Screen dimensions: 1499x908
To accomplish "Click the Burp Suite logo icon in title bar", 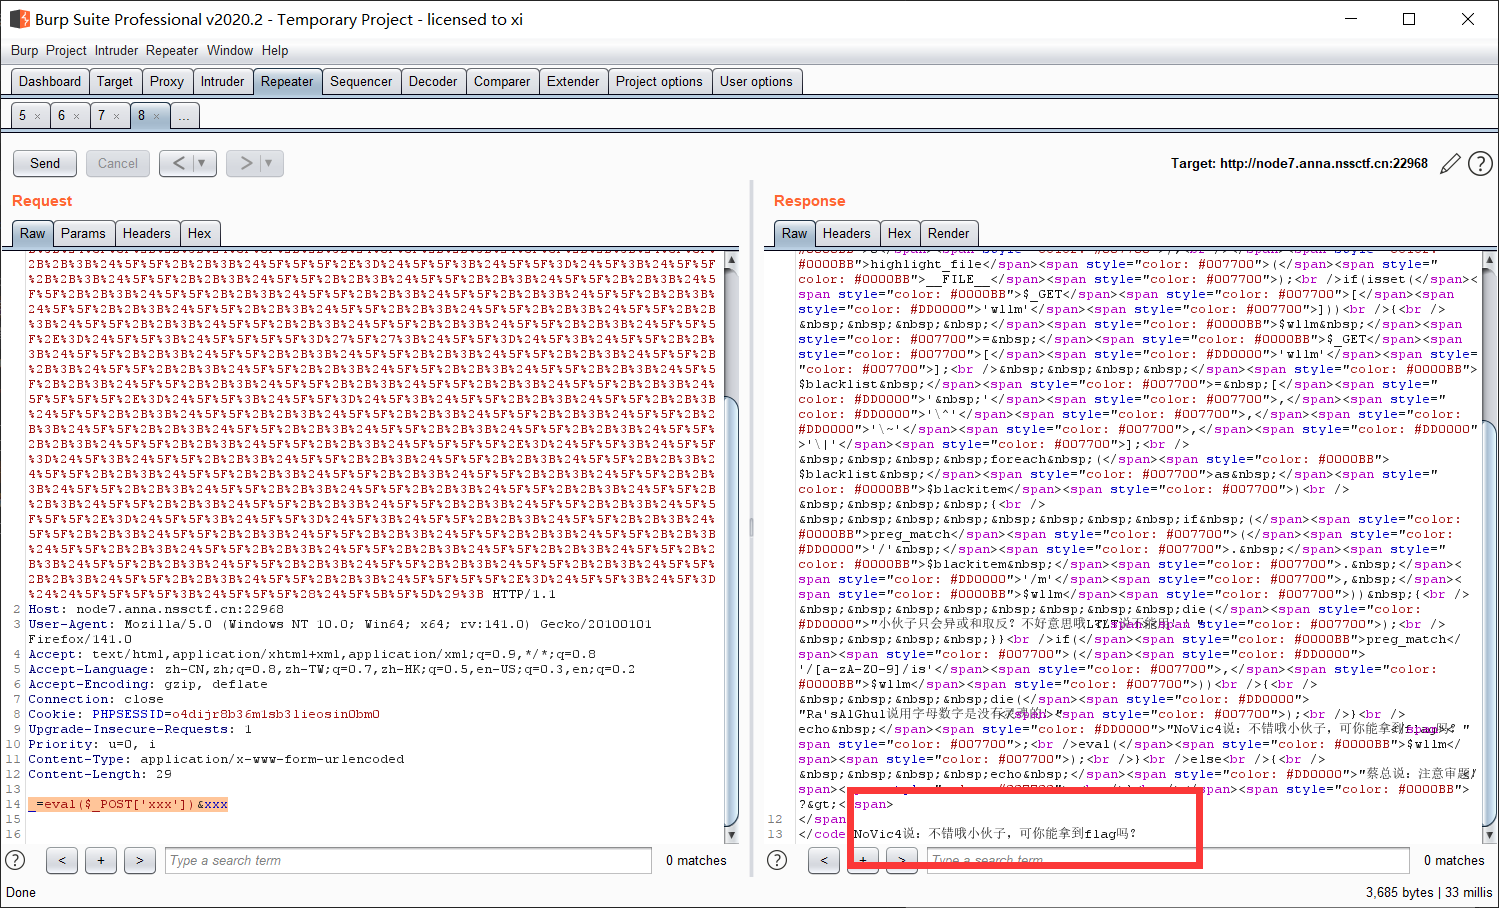I will [x=19, y=19].
